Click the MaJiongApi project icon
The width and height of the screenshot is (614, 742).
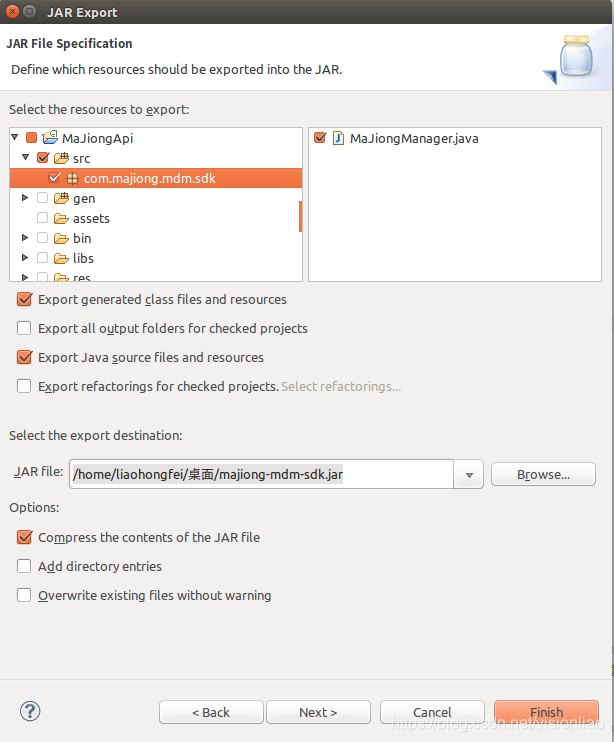[x=50, y=138]
